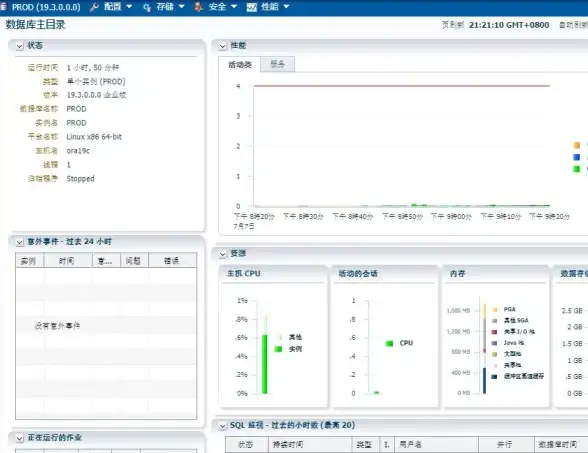Collapse the 性能 panel section
The height and width of the screenshot is (453, 588).
[x=223, y=46]
